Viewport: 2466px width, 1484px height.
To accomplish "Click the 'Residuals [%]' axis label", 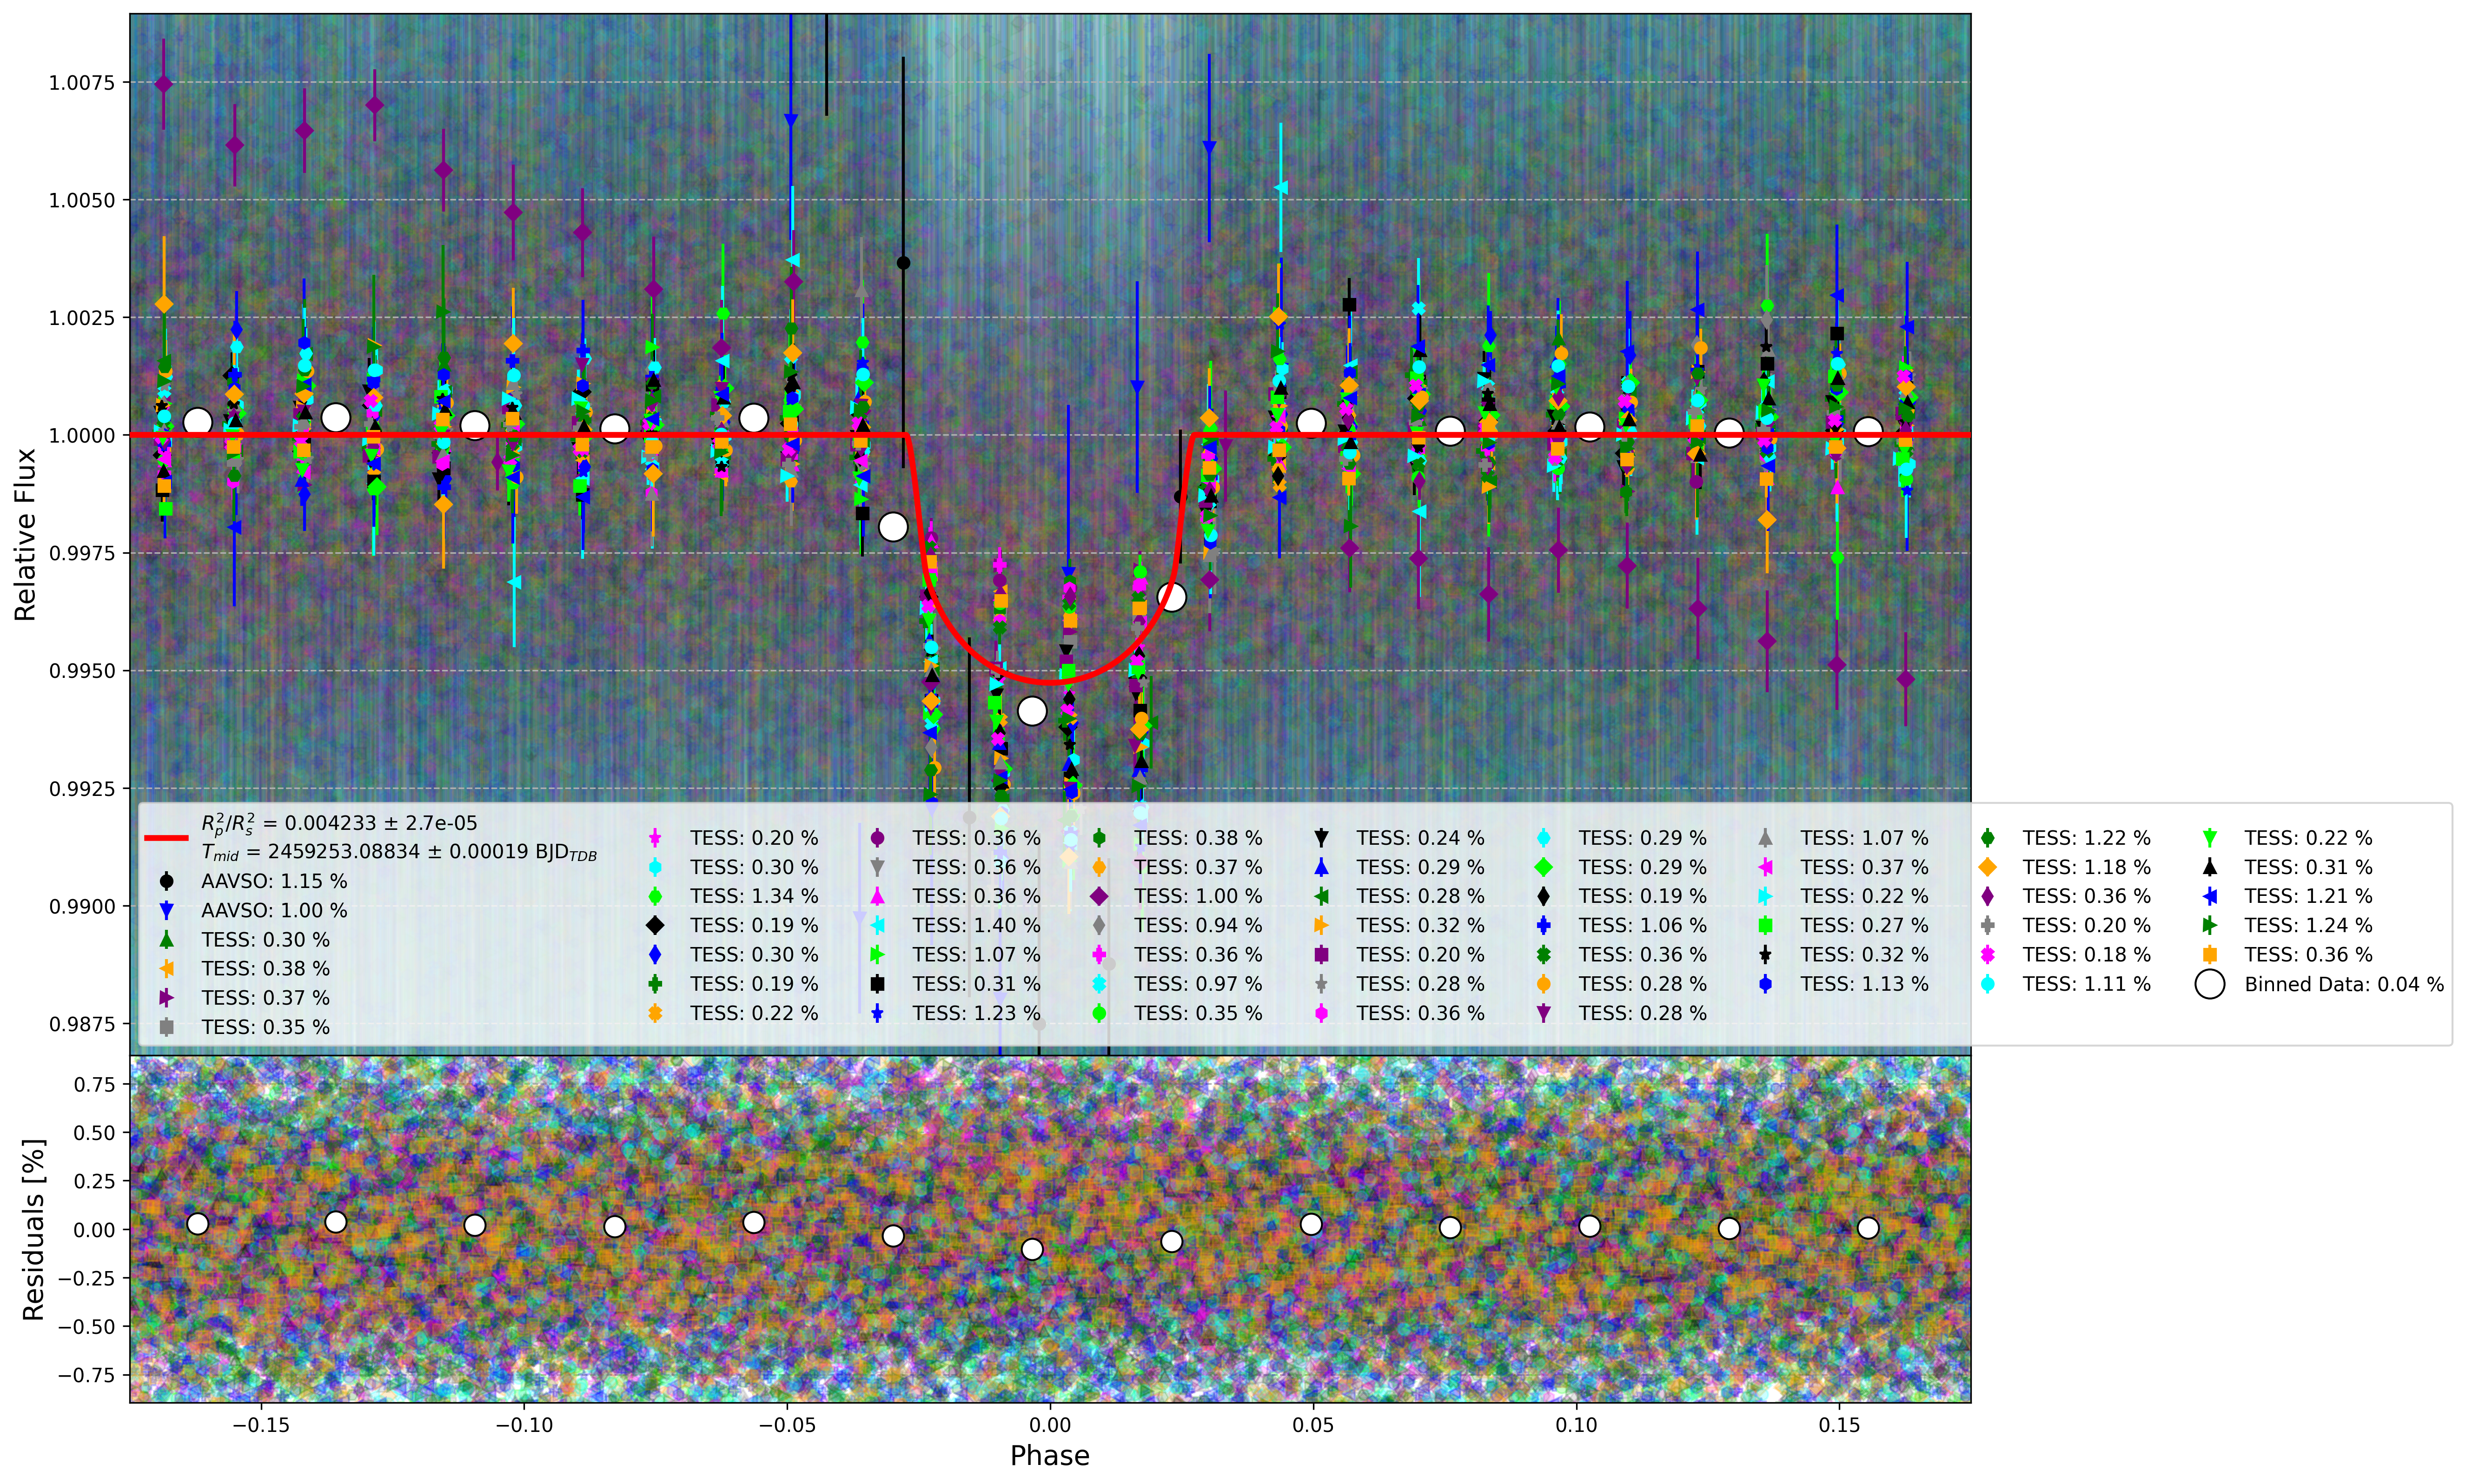I will (x=34, y=1229).
